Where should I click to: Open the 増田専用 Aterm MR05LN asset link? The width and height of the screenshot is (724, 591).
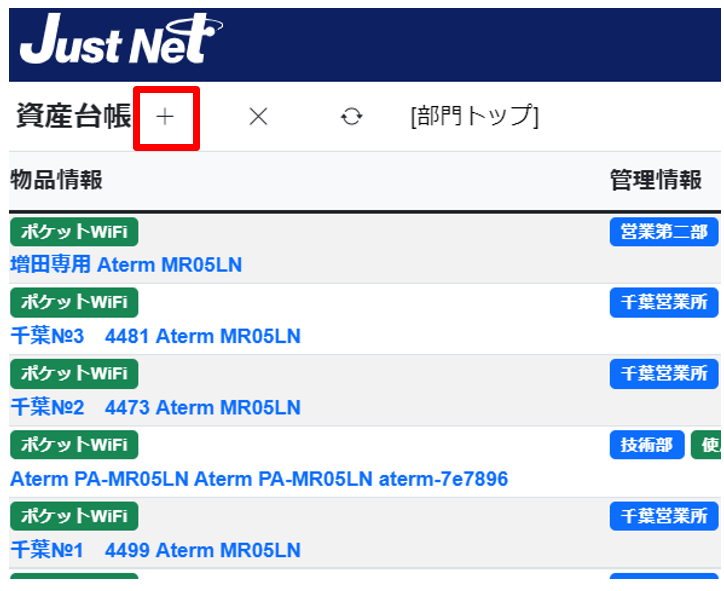point(126,265)
